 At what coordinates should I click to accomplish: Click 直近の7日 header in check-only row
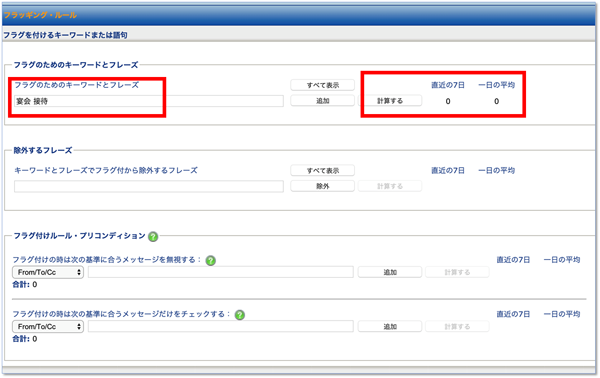pos(513,314)
